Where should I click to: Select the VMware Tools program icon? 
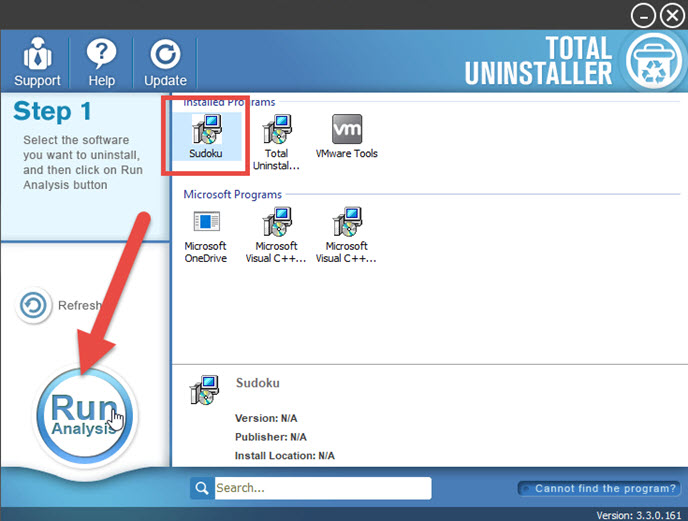point(347,137)
